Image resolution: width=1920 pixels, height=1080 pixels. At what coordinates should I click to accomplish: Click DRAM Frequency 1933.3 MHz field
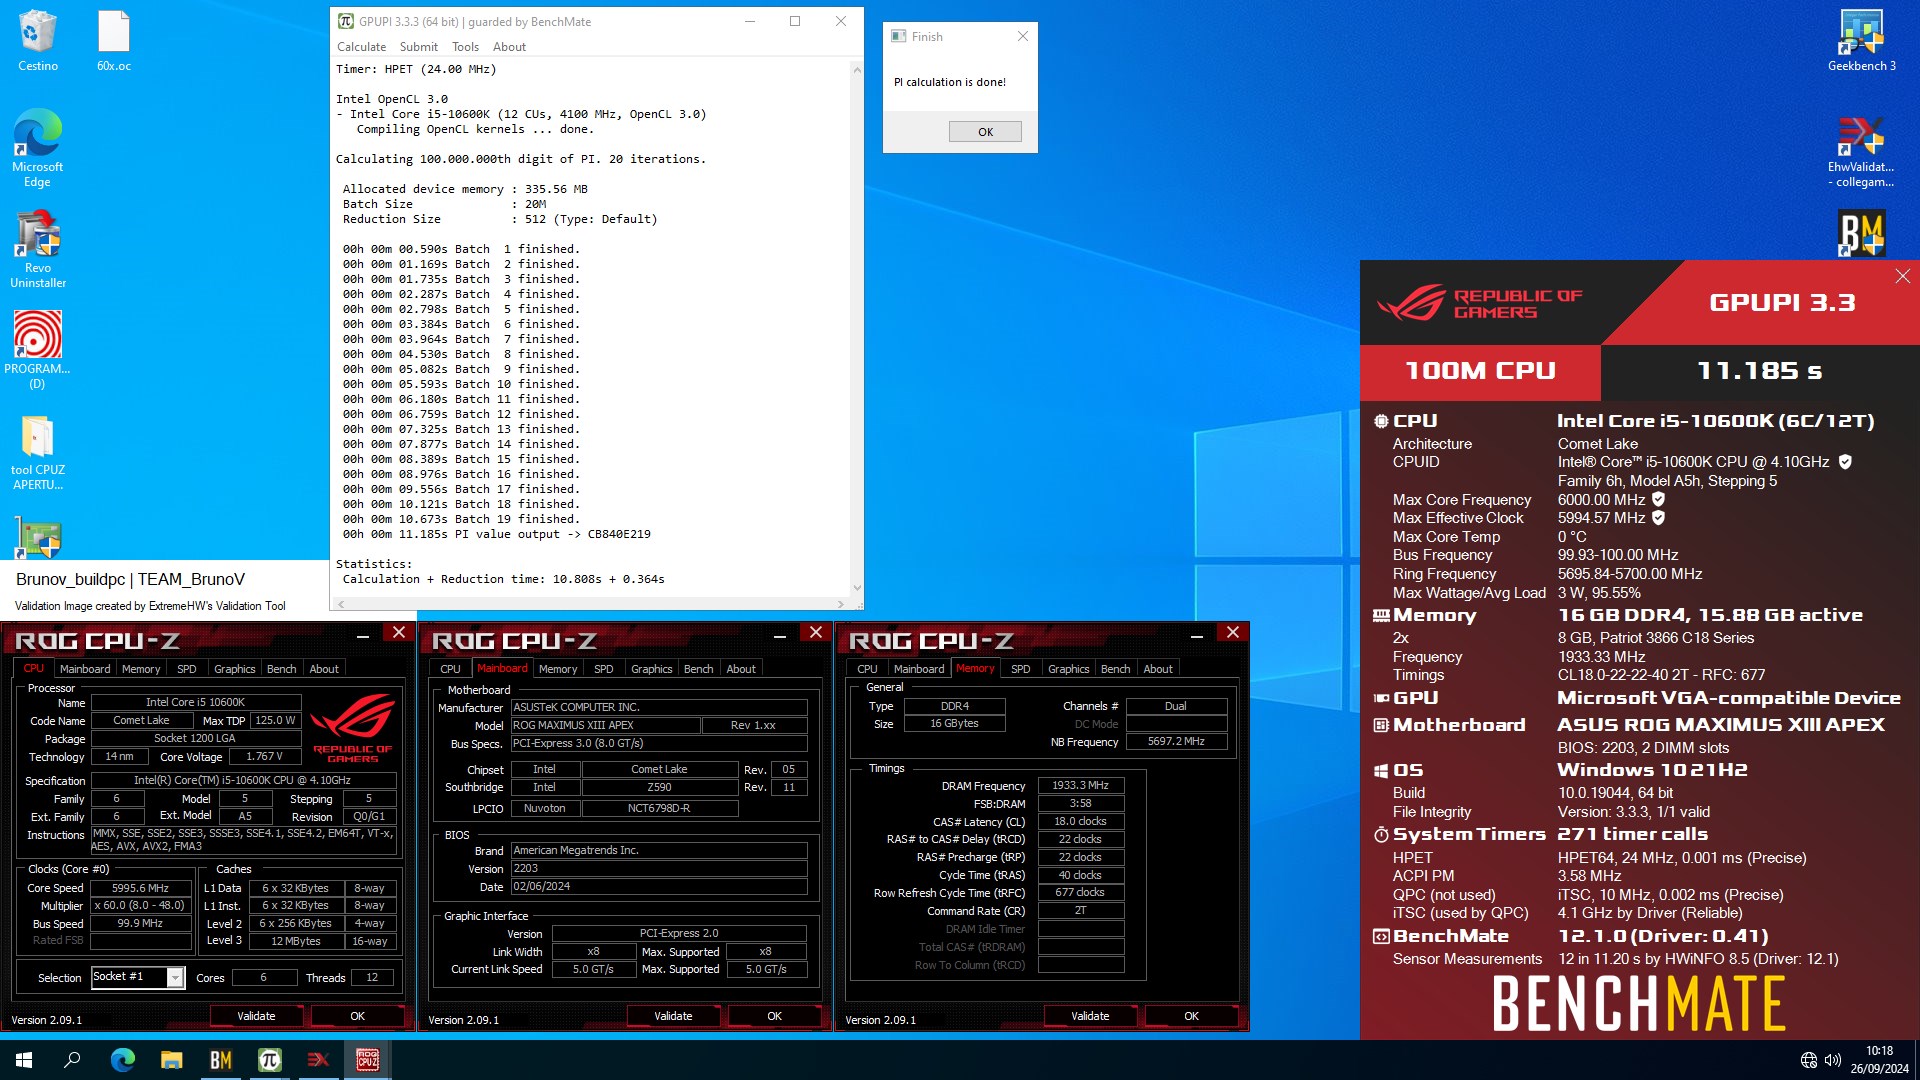(1080, 786)
